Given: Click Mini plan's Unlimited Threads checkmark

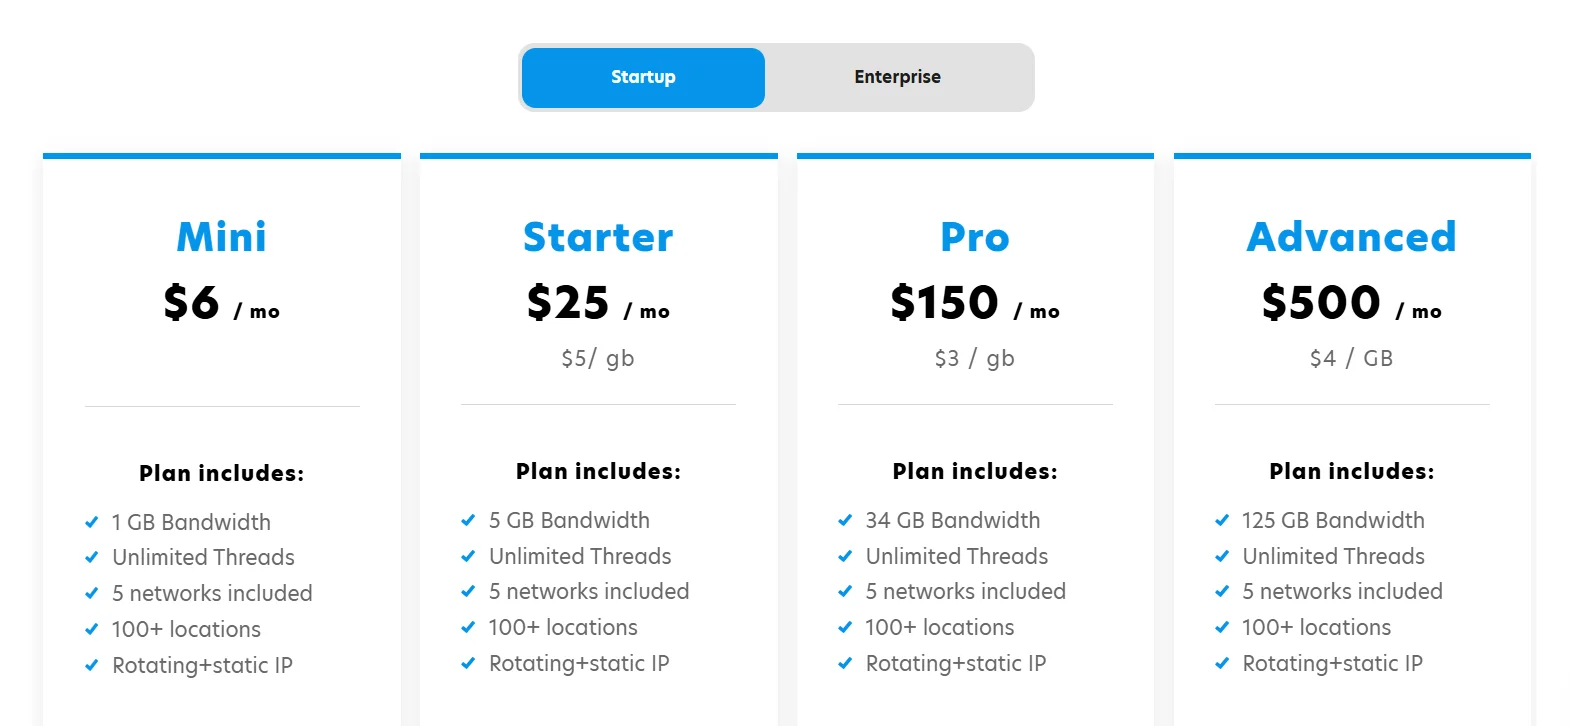Looking at the screenshot, I should click(x=92, y=557).
